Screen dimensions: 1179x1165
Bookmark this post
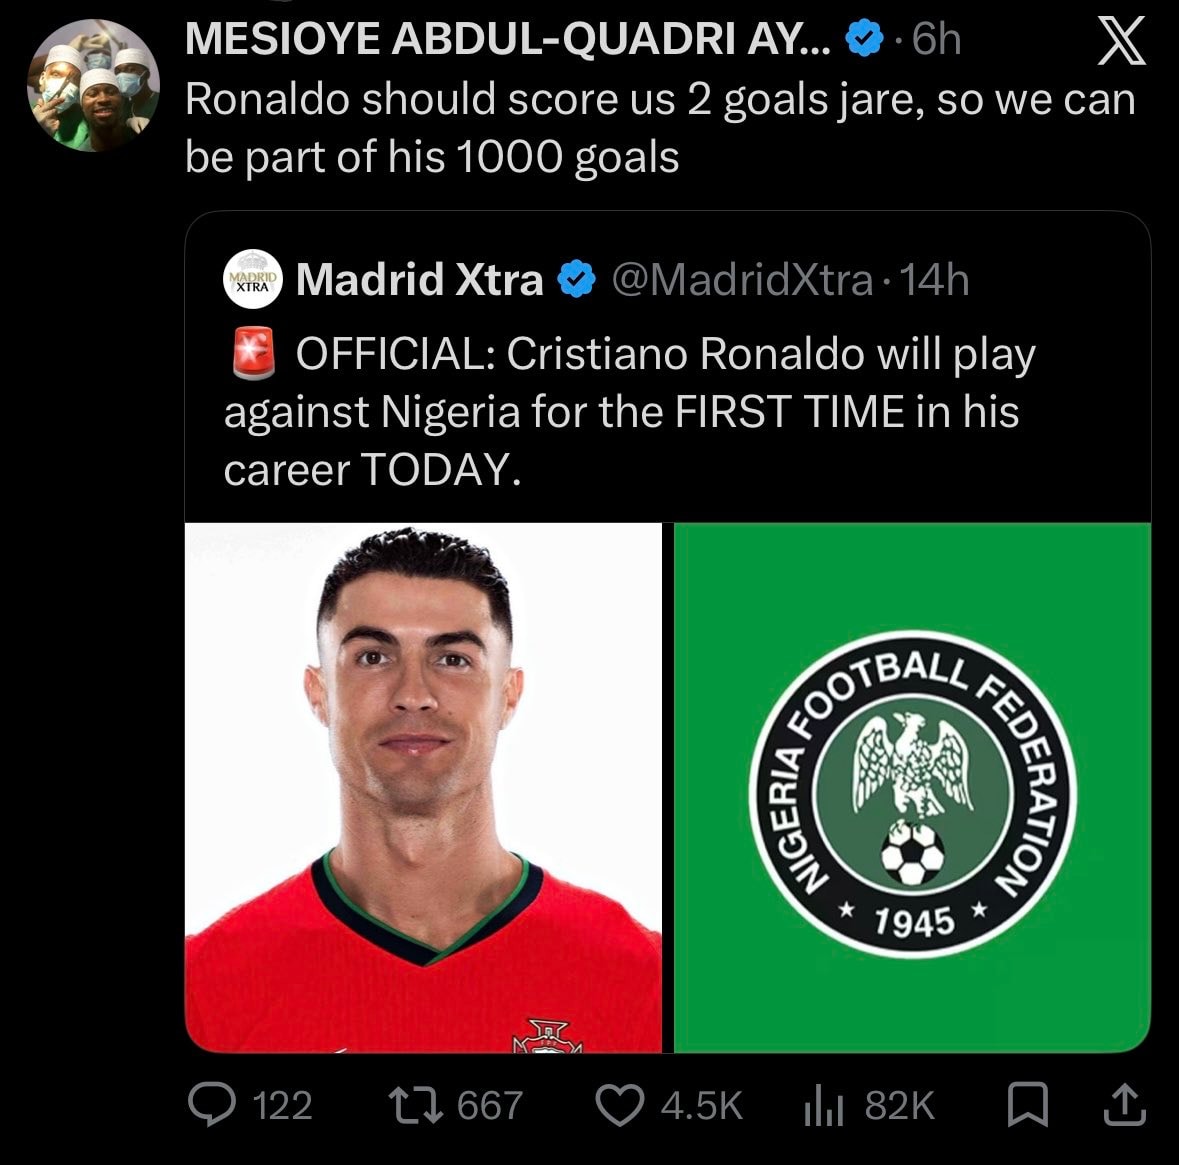1028,1104
